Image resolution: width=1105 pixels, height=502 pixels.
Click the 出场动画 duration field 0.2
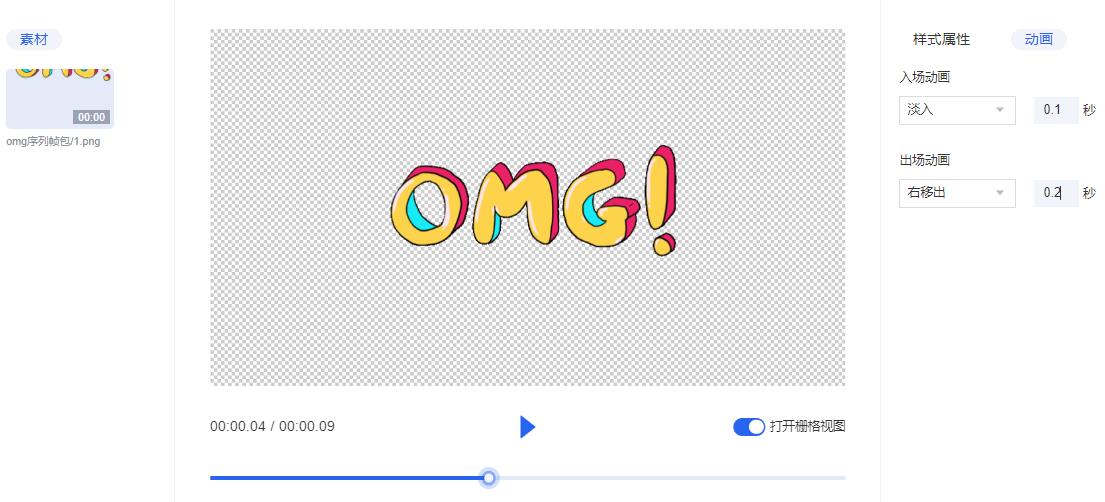(1056, 192)
